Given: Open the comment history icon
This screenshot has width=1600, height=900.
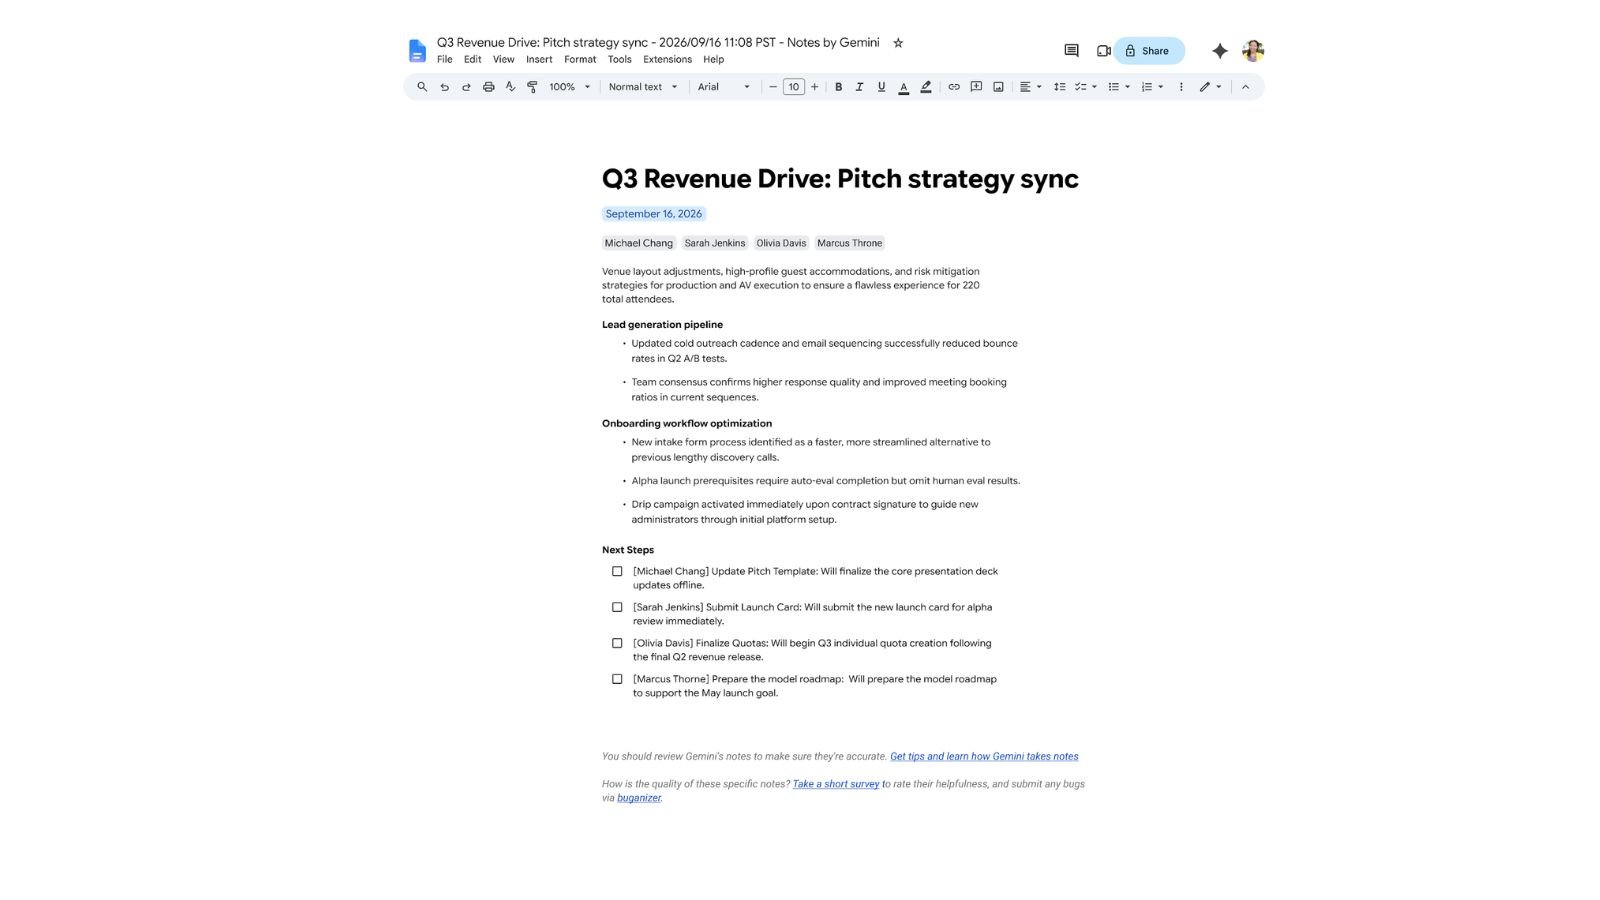Looking at the screenshot, I should [1071, 51].
